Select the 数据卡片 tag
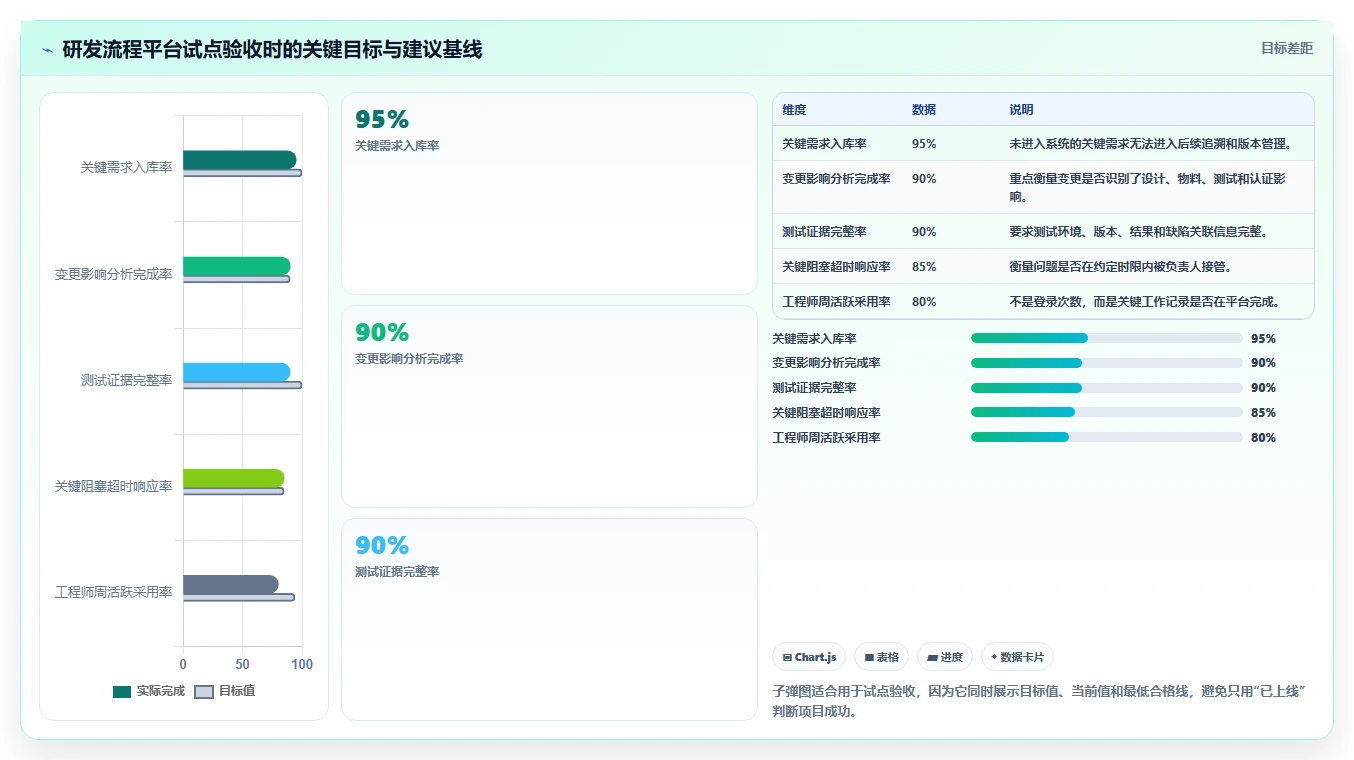Screen dimensions: 1354x760 click(1017, 657)
